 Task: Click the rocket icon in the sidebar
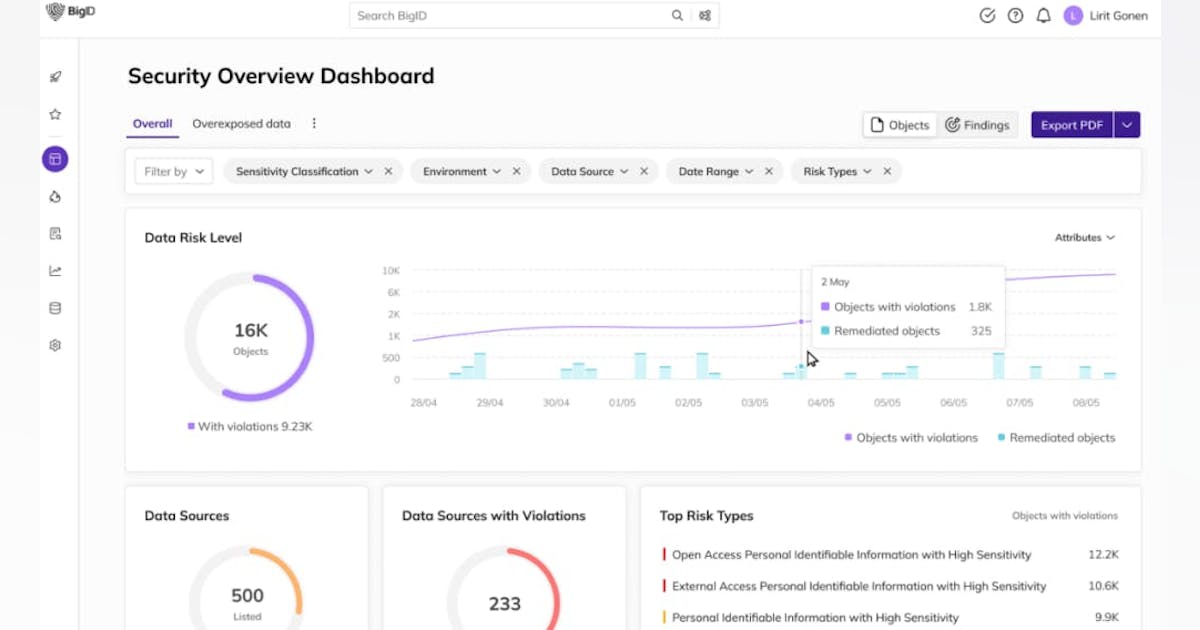tap(55, 77)
